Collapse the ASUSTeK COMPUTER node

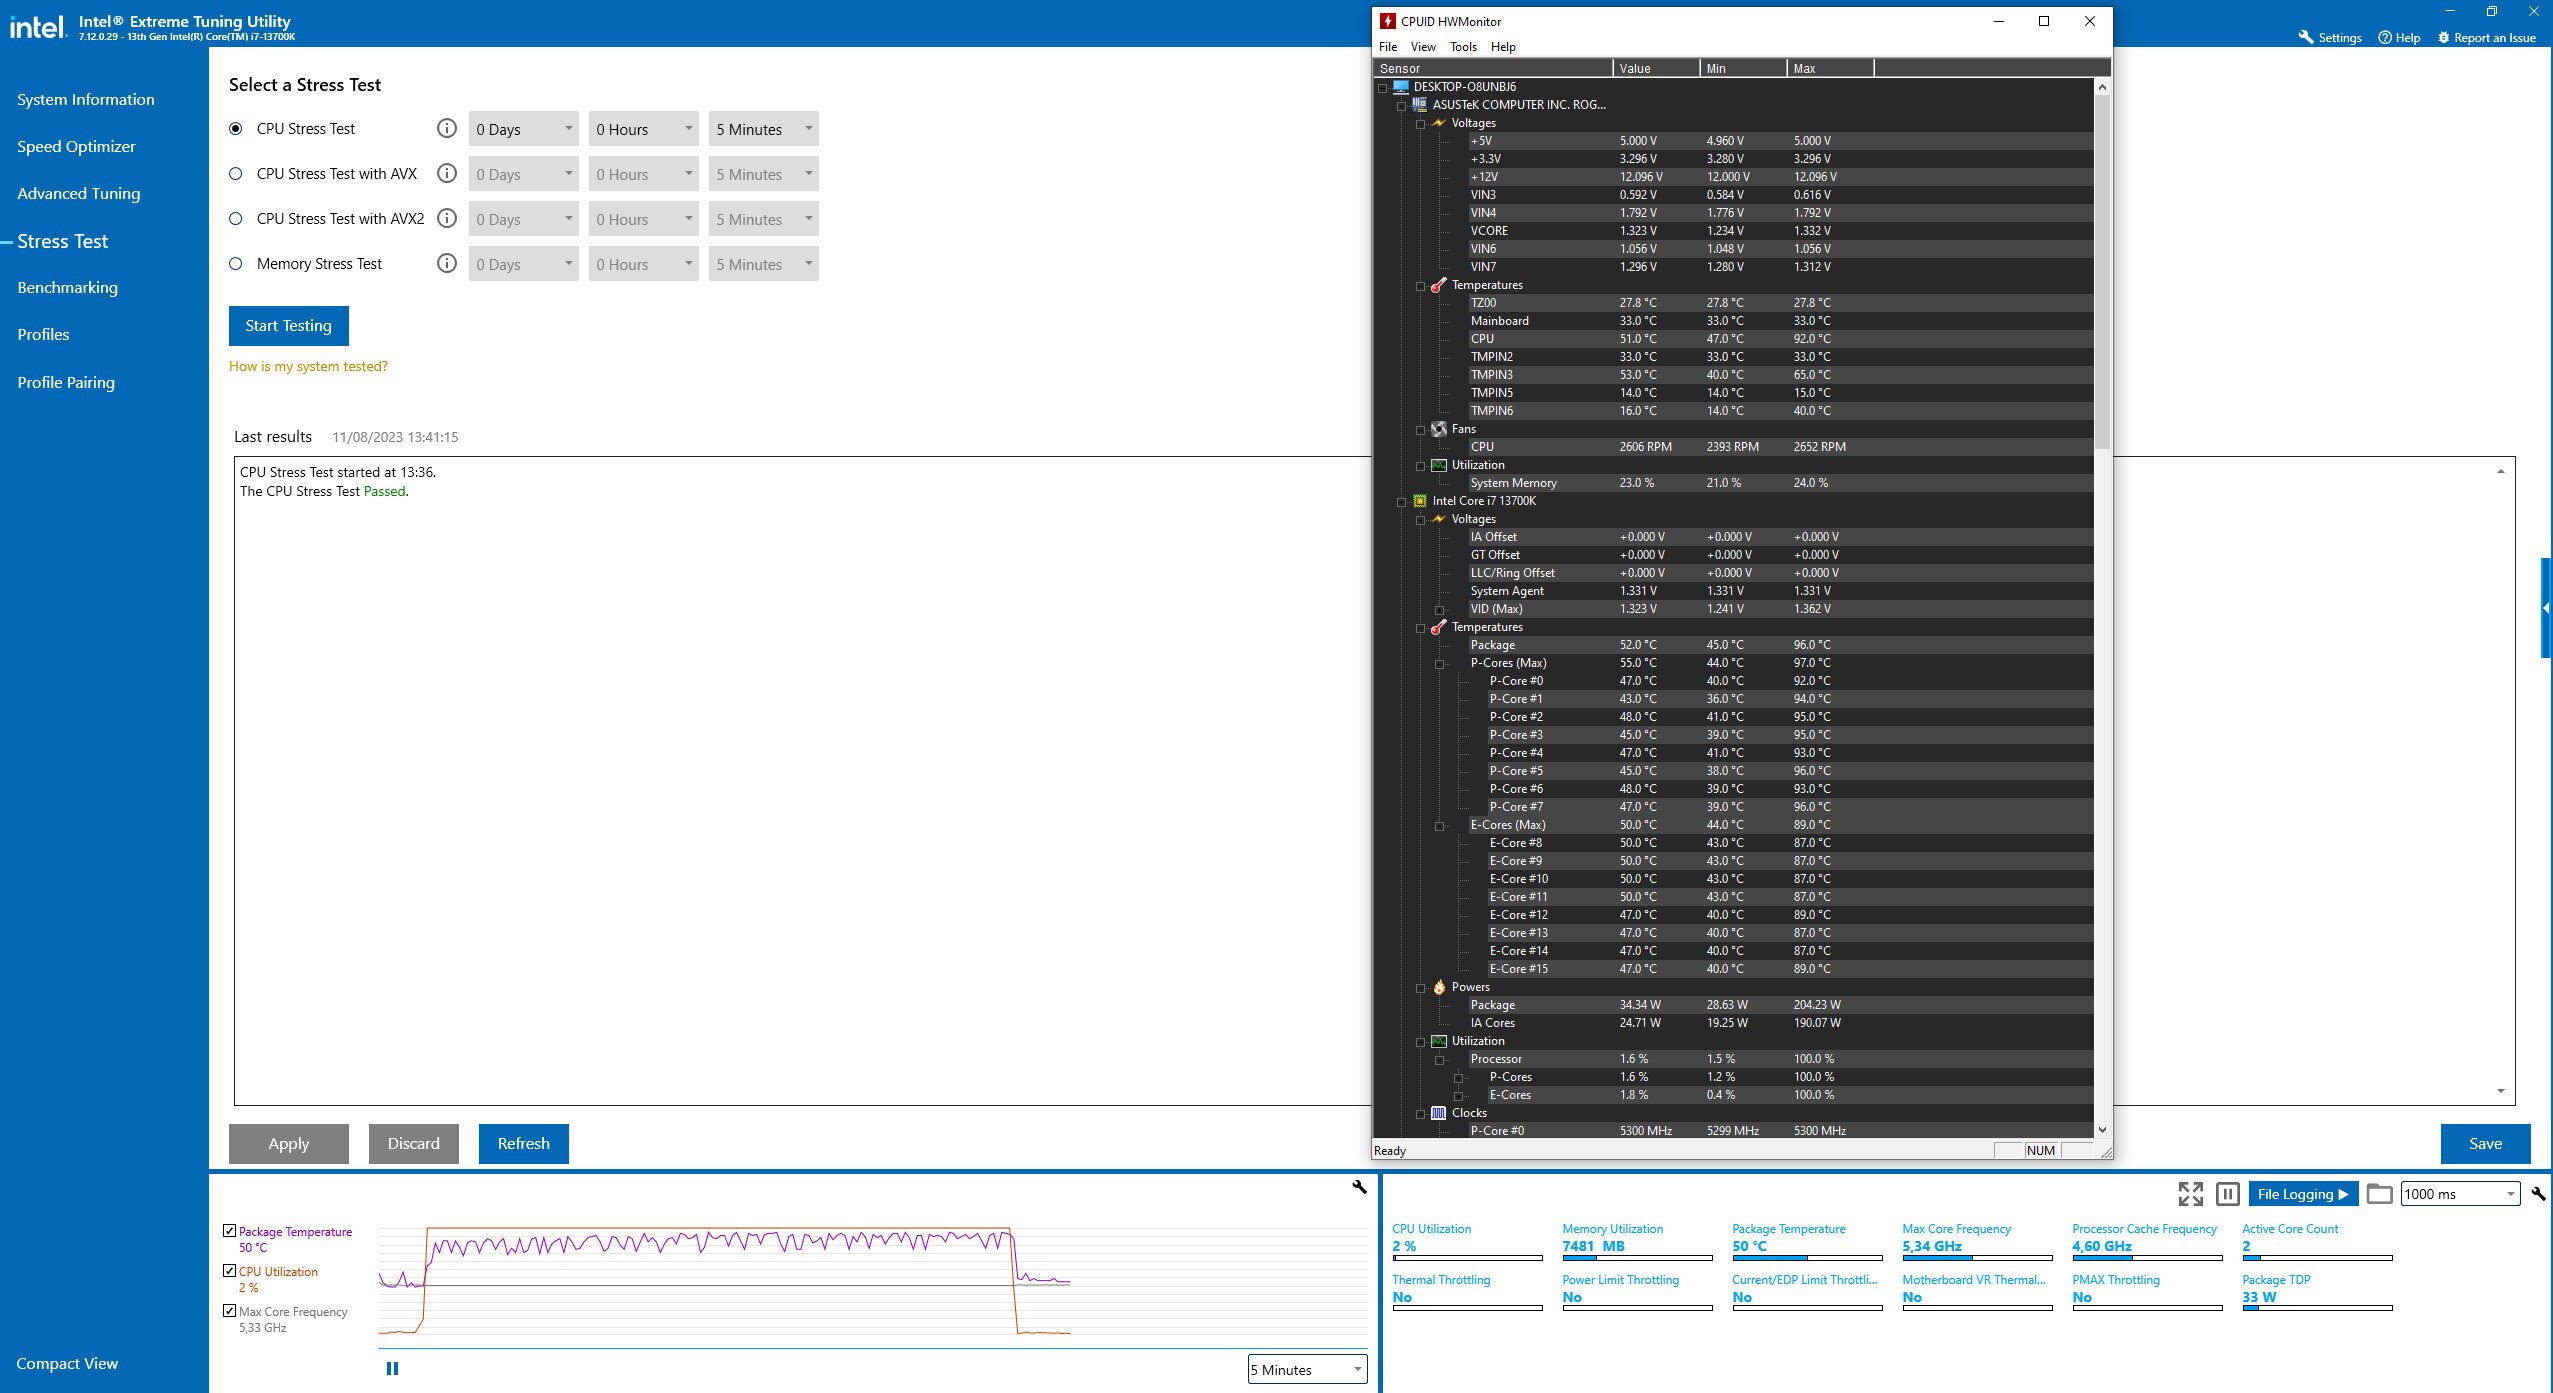coord(1402,106)
